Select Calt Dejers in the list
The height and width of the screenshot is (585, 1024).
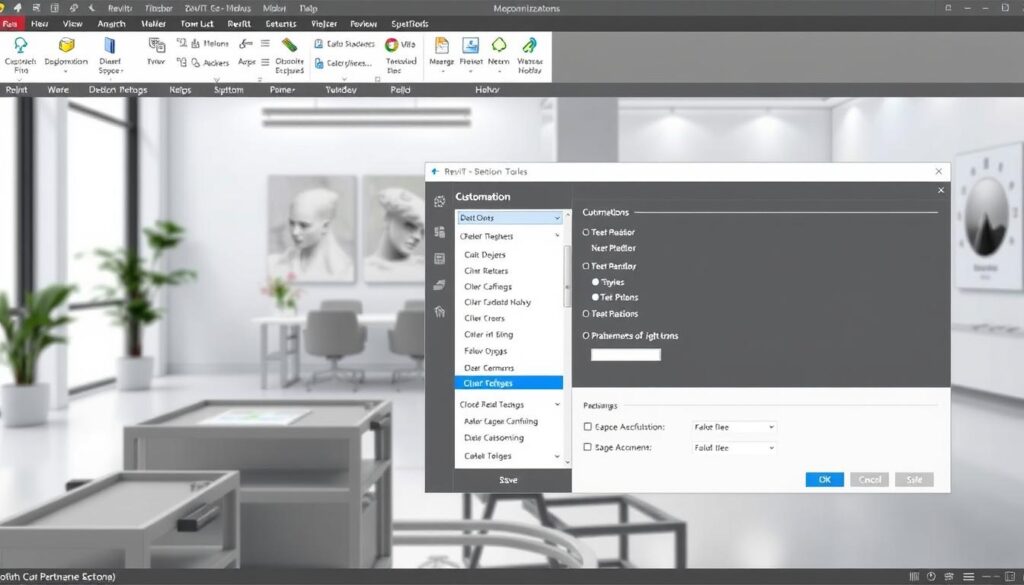(x=485, y=255)
